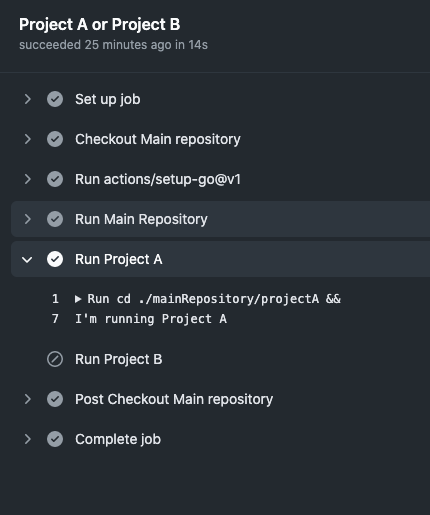Click log line number 1

55,299
